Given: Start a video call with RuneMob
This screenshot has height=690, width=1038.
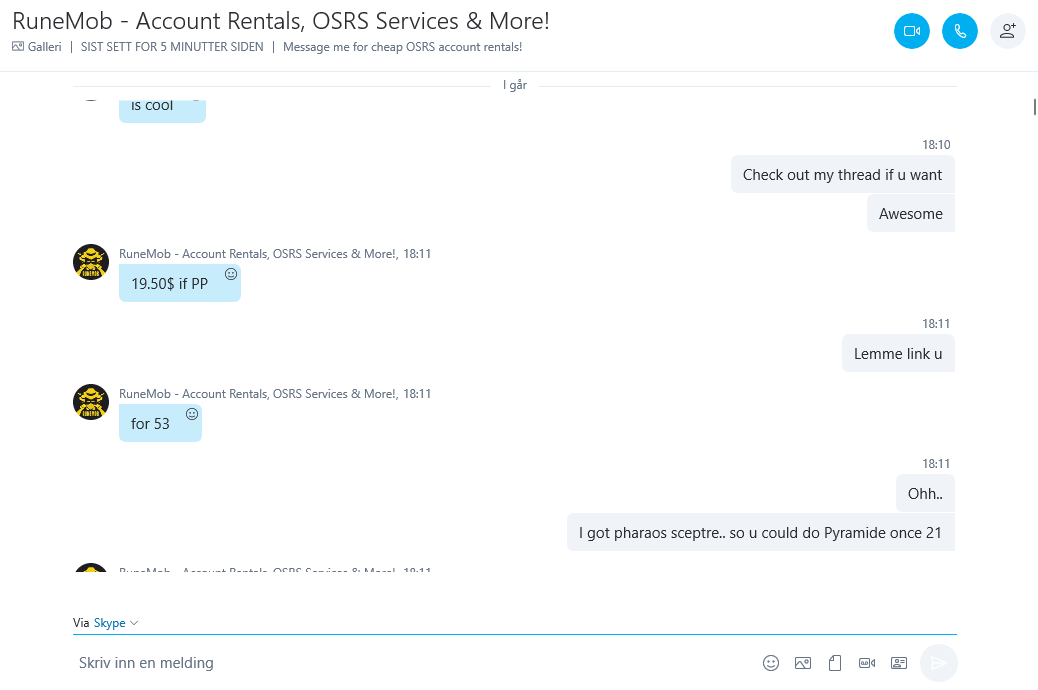Looking at the screenshot, I should [912, 31].
